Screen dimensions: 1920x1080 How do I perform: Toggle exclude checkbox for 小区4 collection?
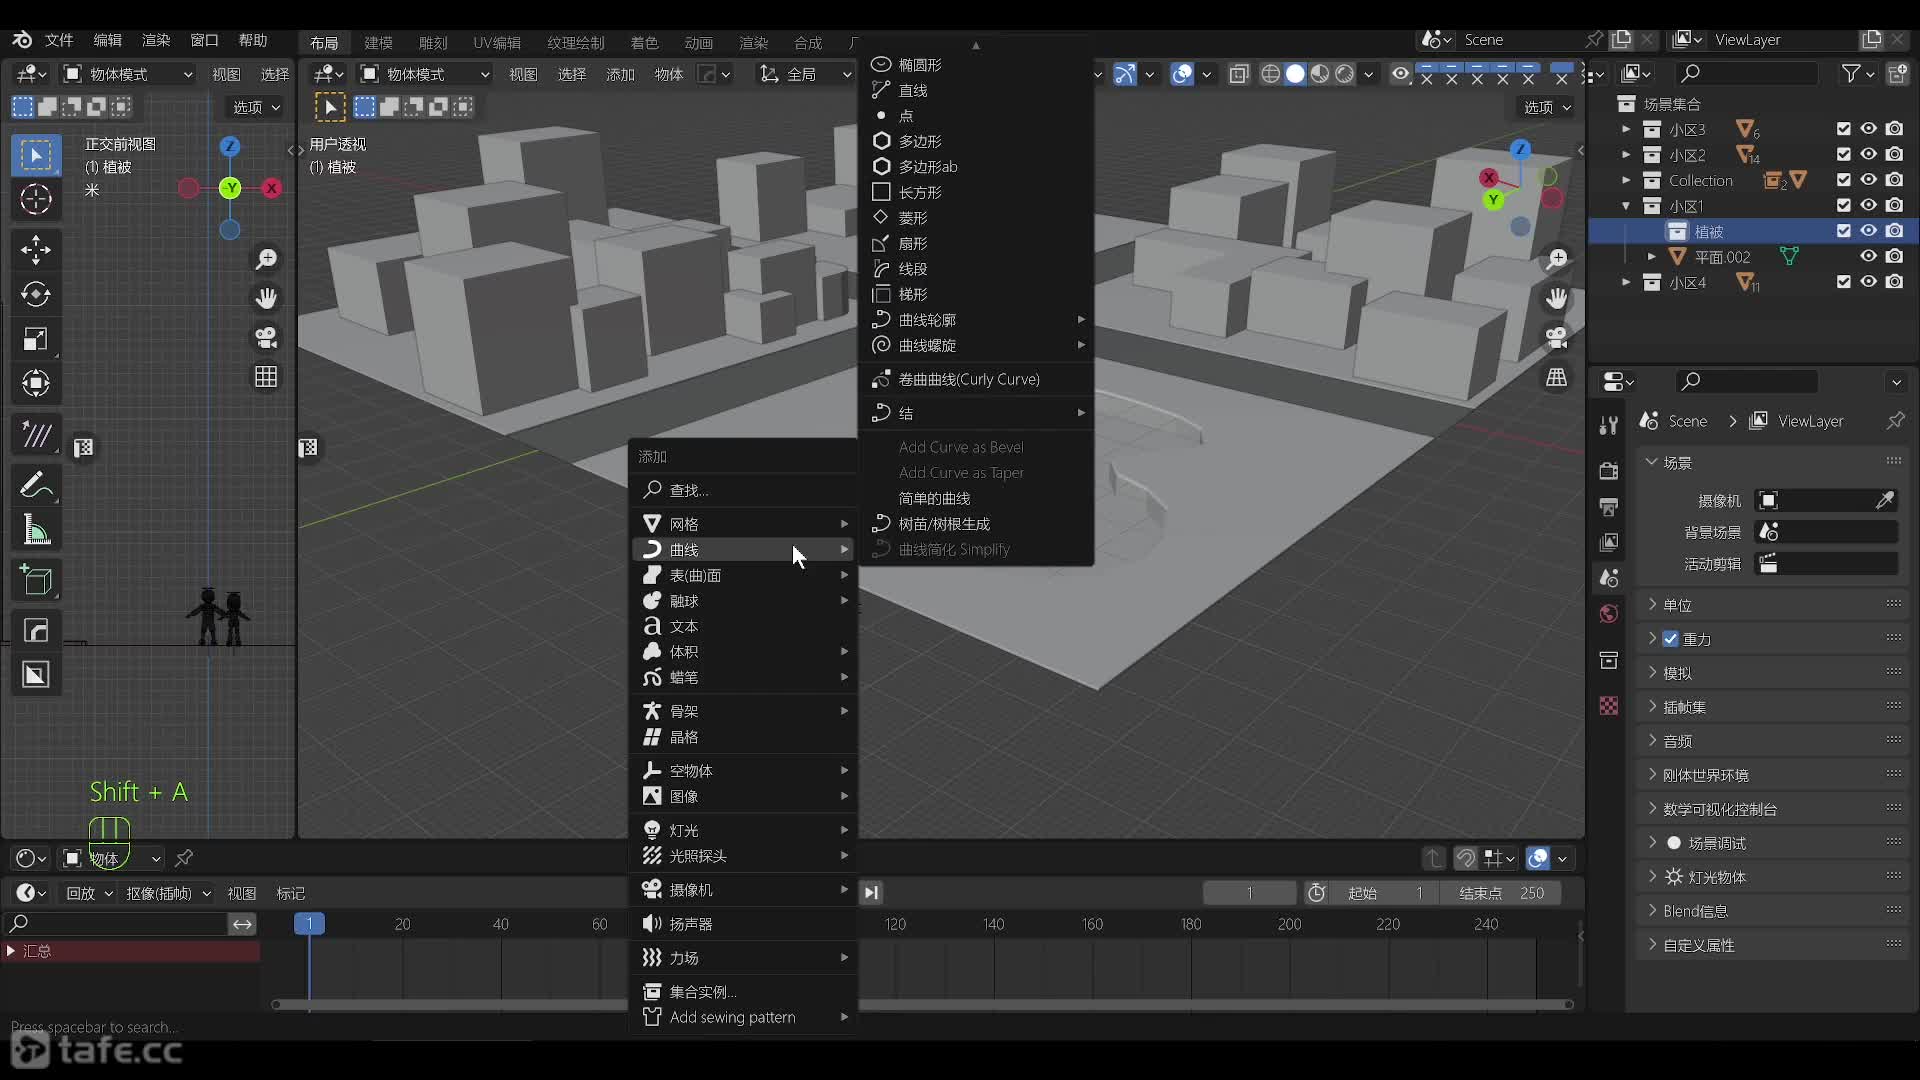point(1844,282)
